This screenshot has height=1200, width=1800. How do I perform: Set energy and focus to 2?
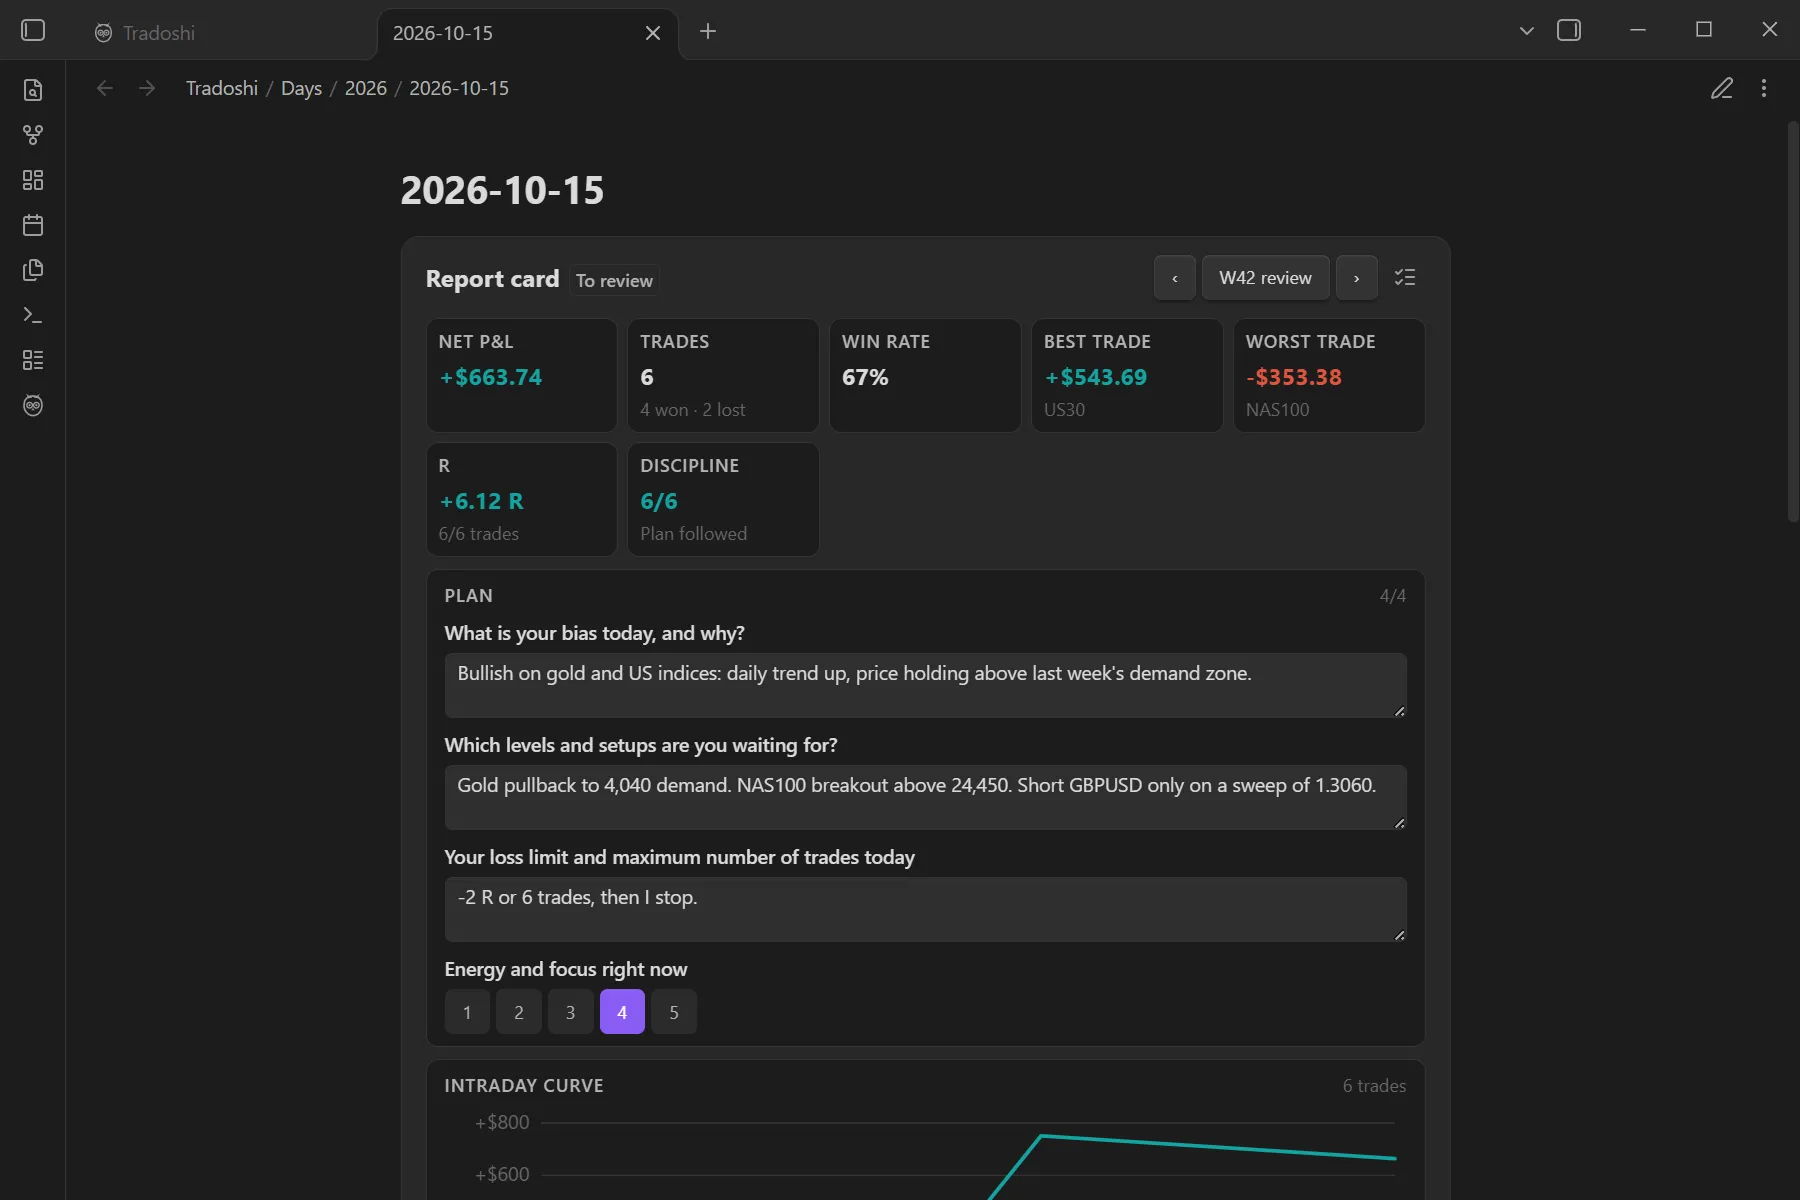click(x=519, y=1012)
